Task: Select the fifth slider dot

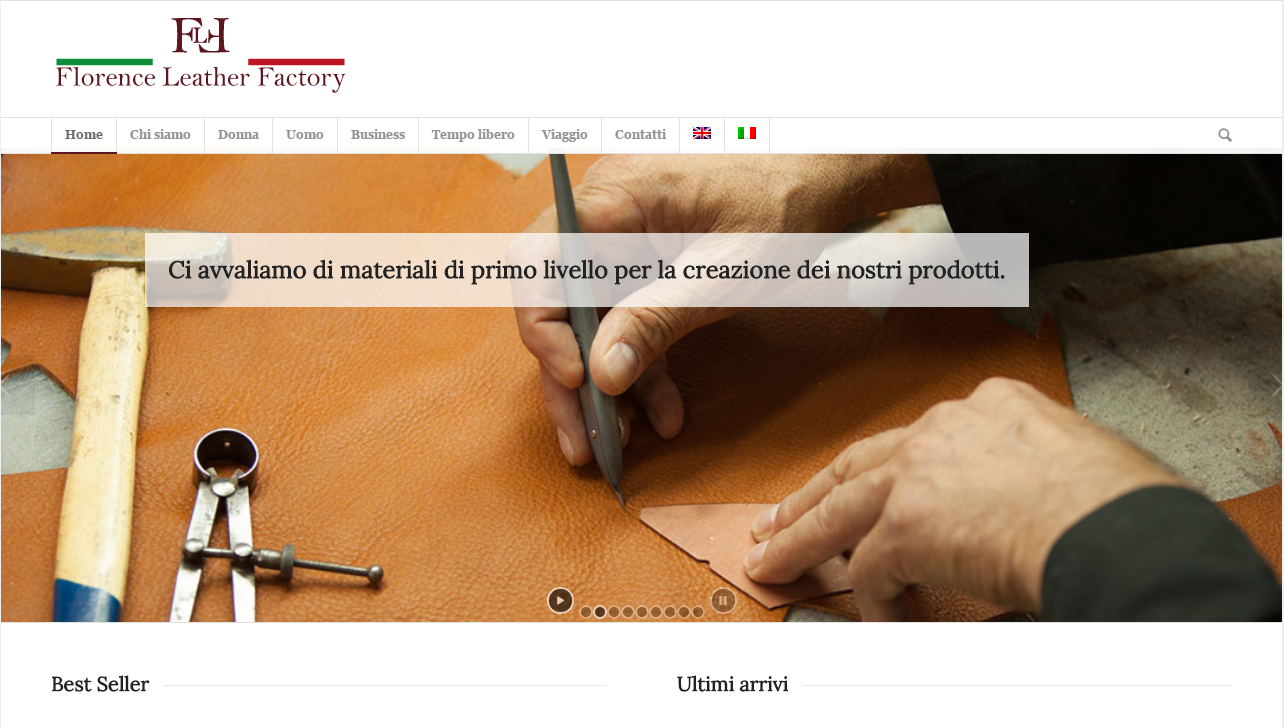Action: 642,612
